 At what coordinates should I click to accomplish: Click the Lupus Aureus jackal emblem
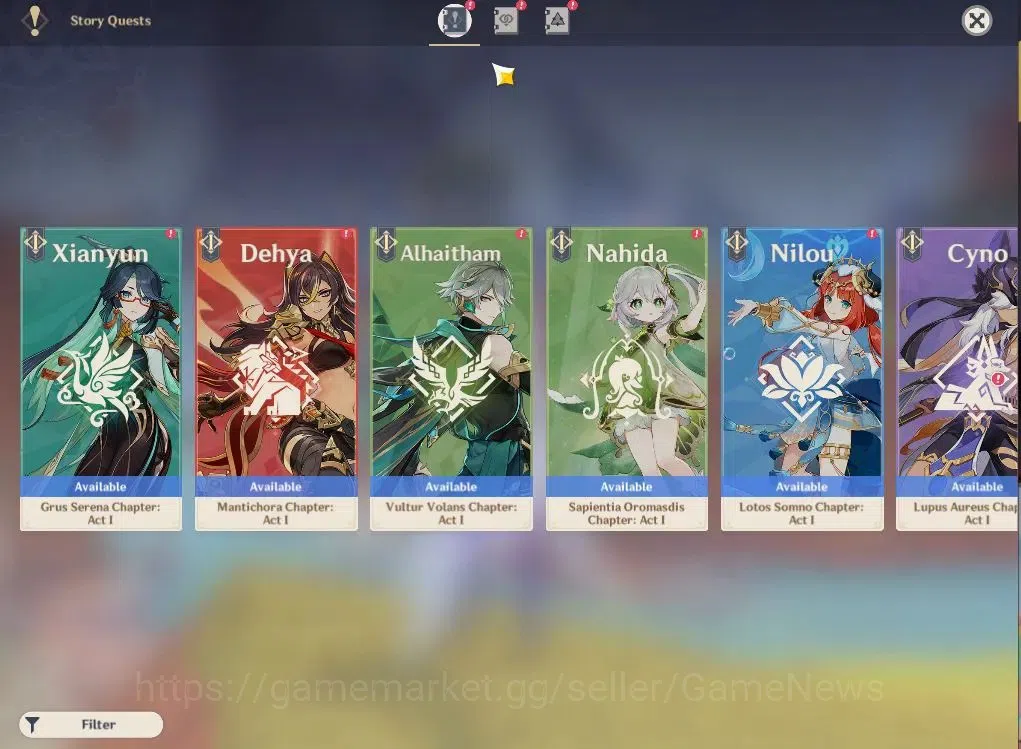(x=975, y=381)
